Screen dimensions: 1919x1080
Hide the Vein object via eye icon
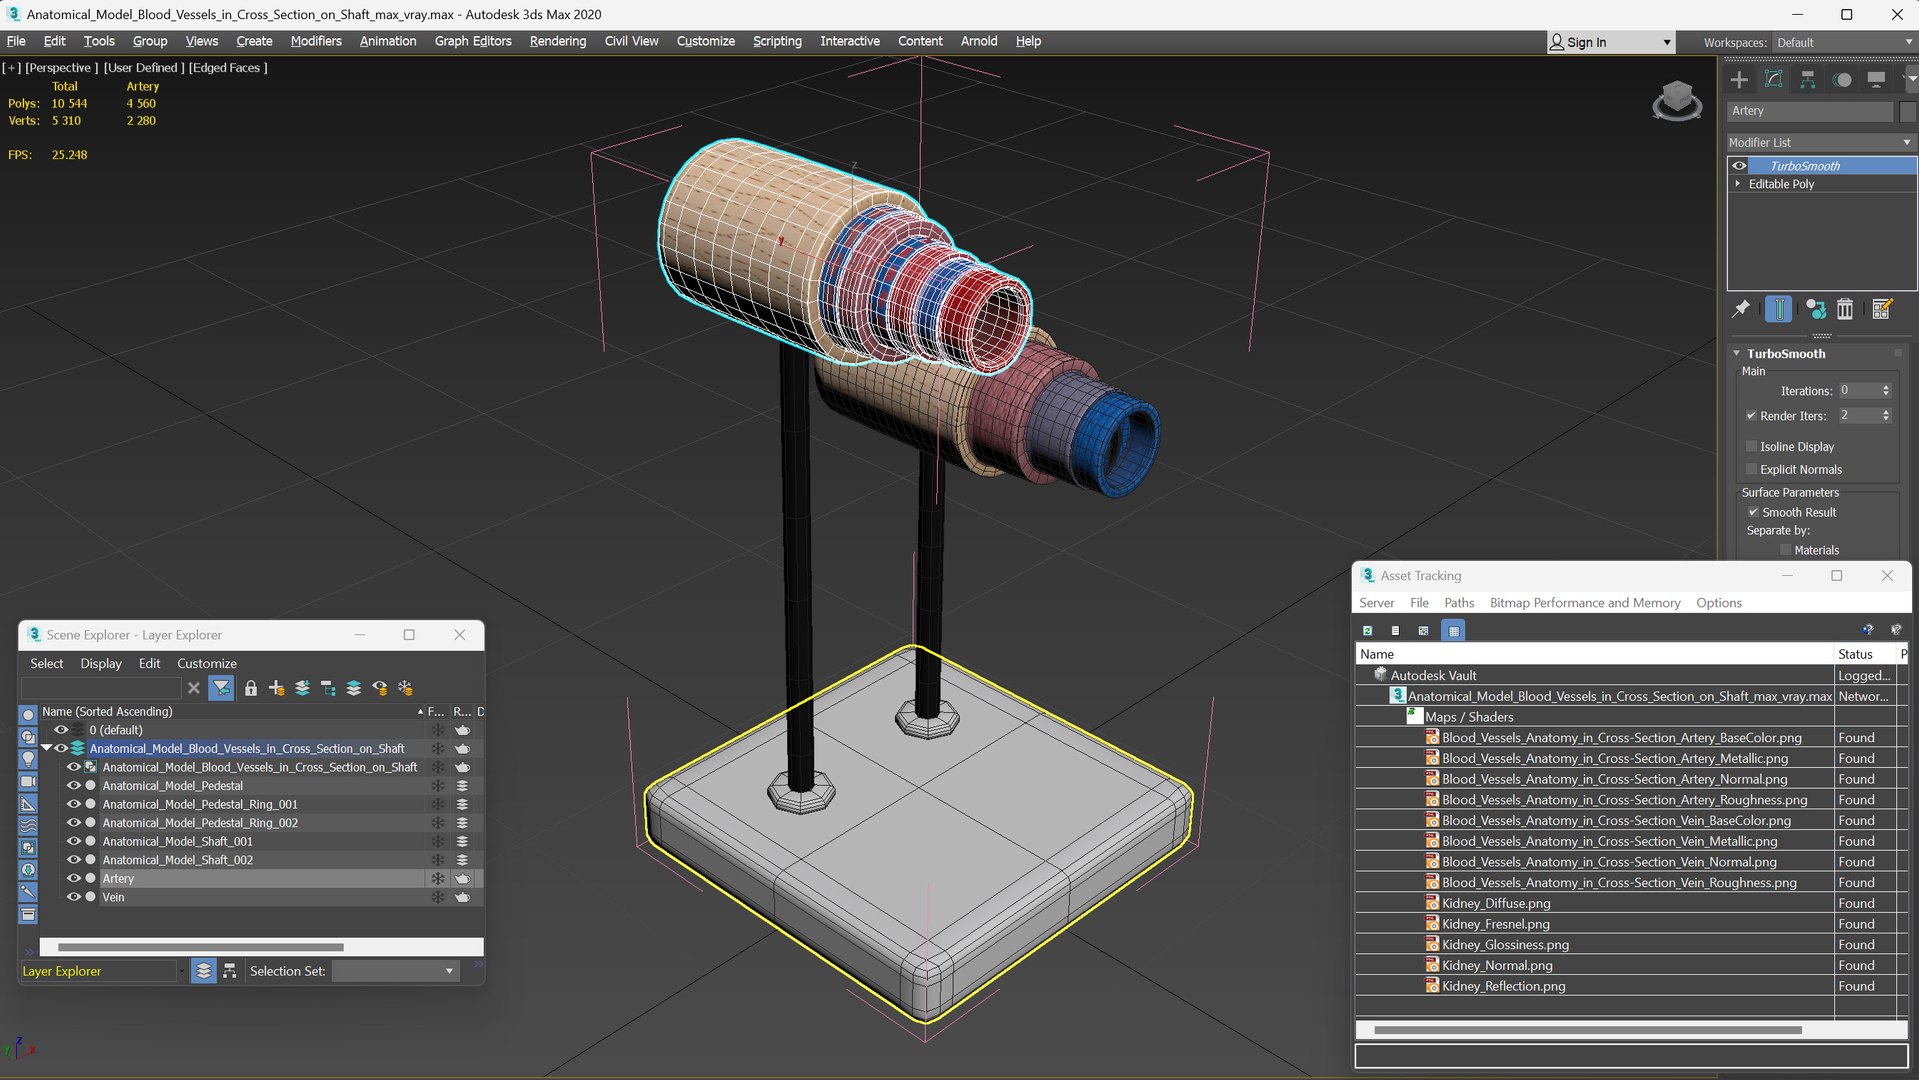[73, 897]
